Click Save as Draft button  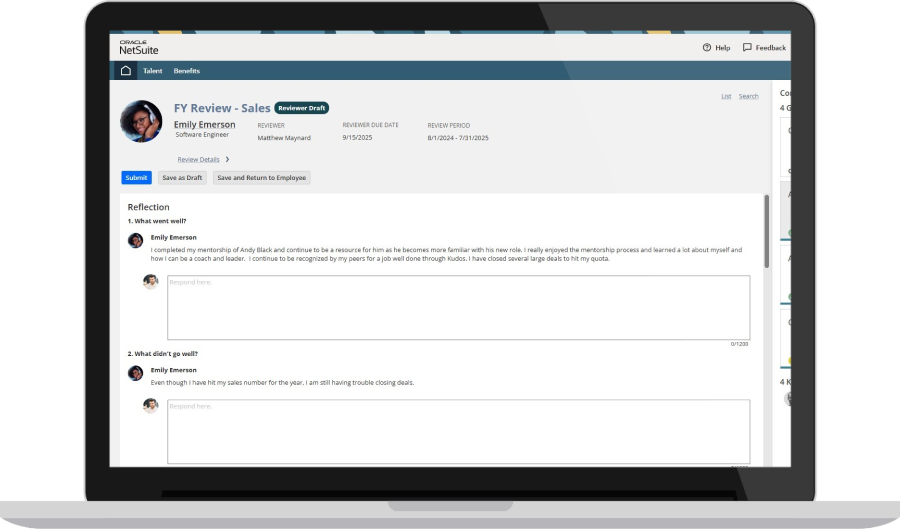[x=182, y=178]
